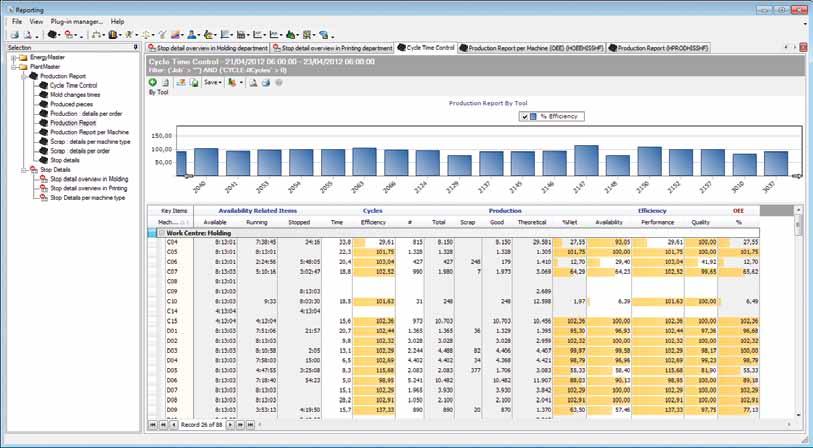Click the blue user person toolbar icon

[x=191, y=35]
